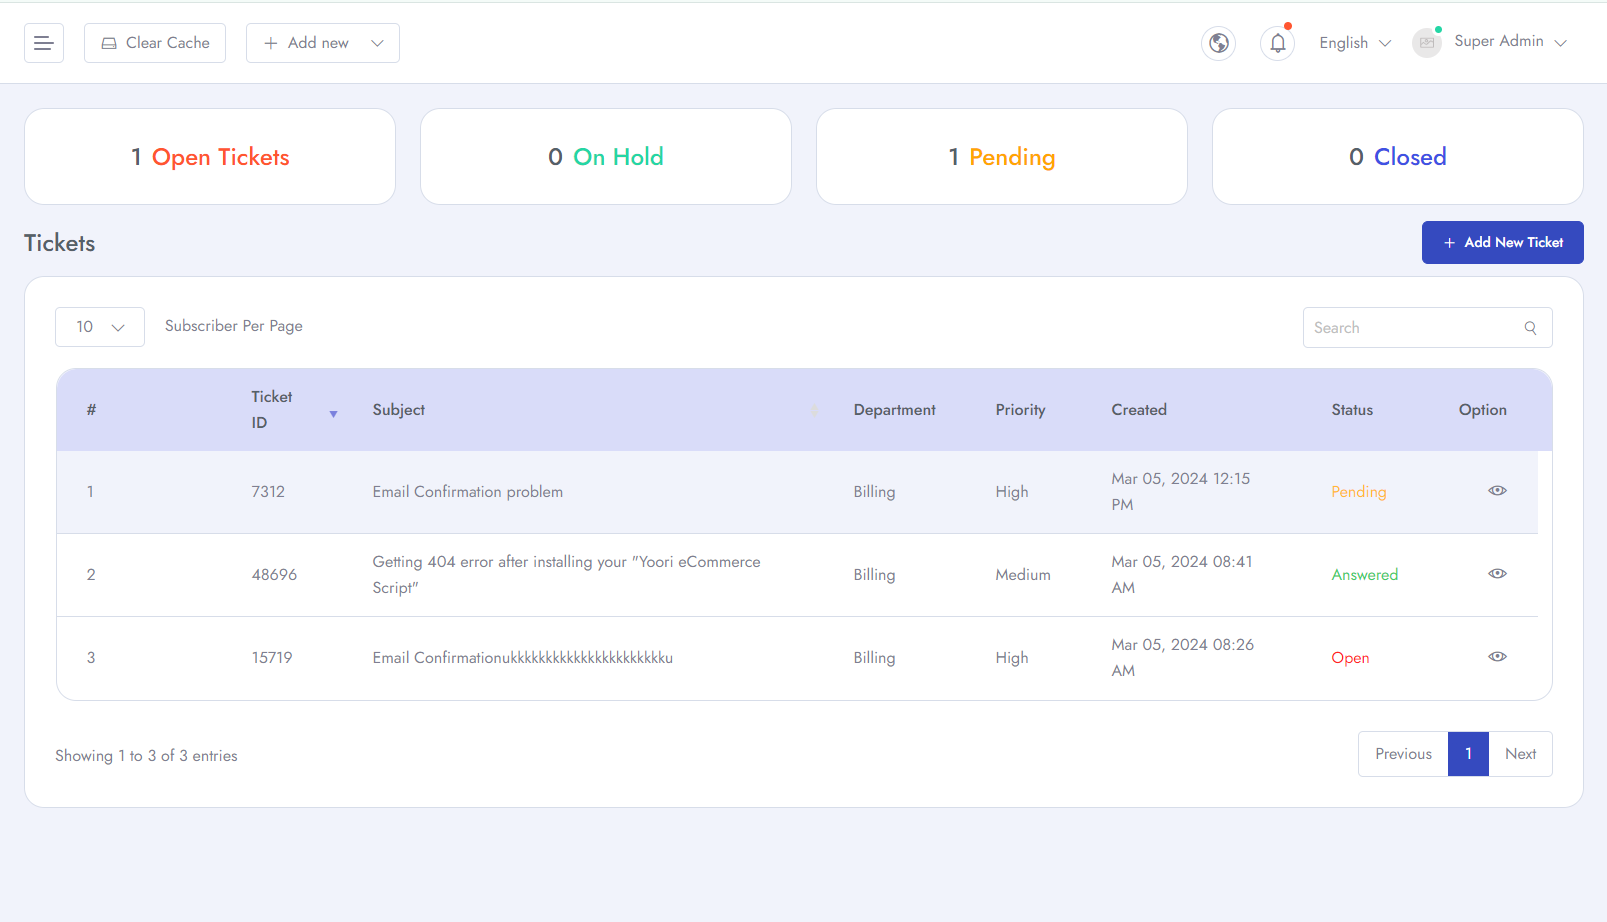The height and width of the screenshot is (922, 1607).
Task: View ticket 15719 with eye icon
Action: pyautogui.click(x=1497, y=657)
